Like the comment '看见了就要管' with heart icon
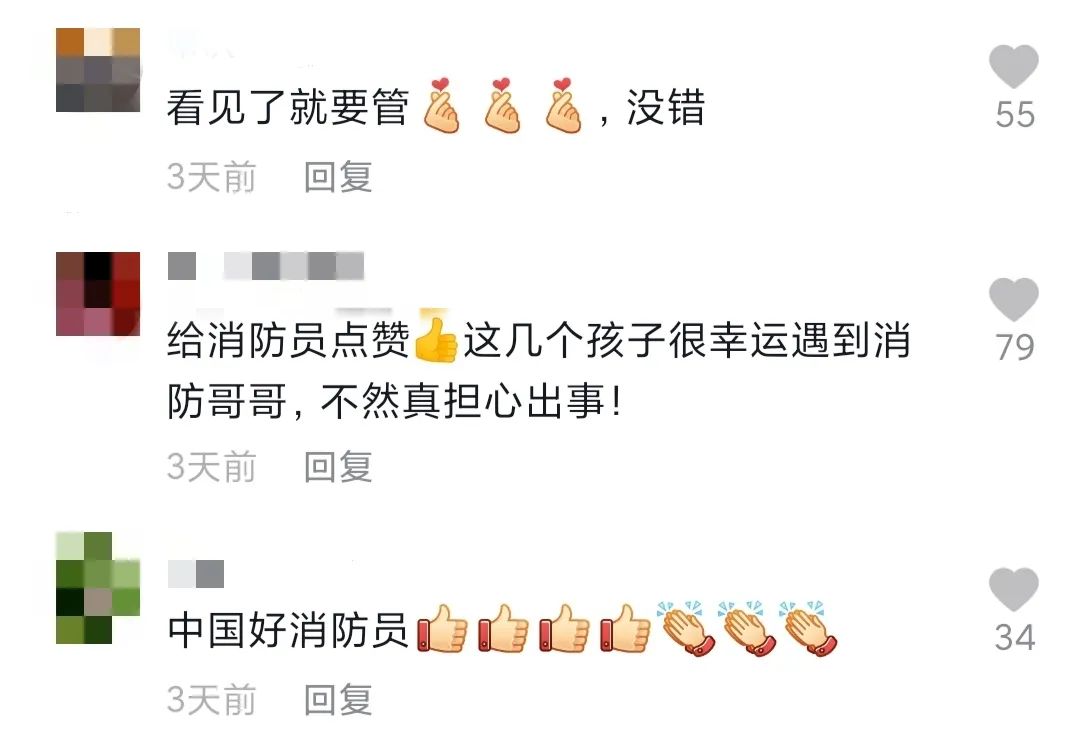This screenshot has width=1080, height=744. pyautogui.click(x=1014, y=66)
